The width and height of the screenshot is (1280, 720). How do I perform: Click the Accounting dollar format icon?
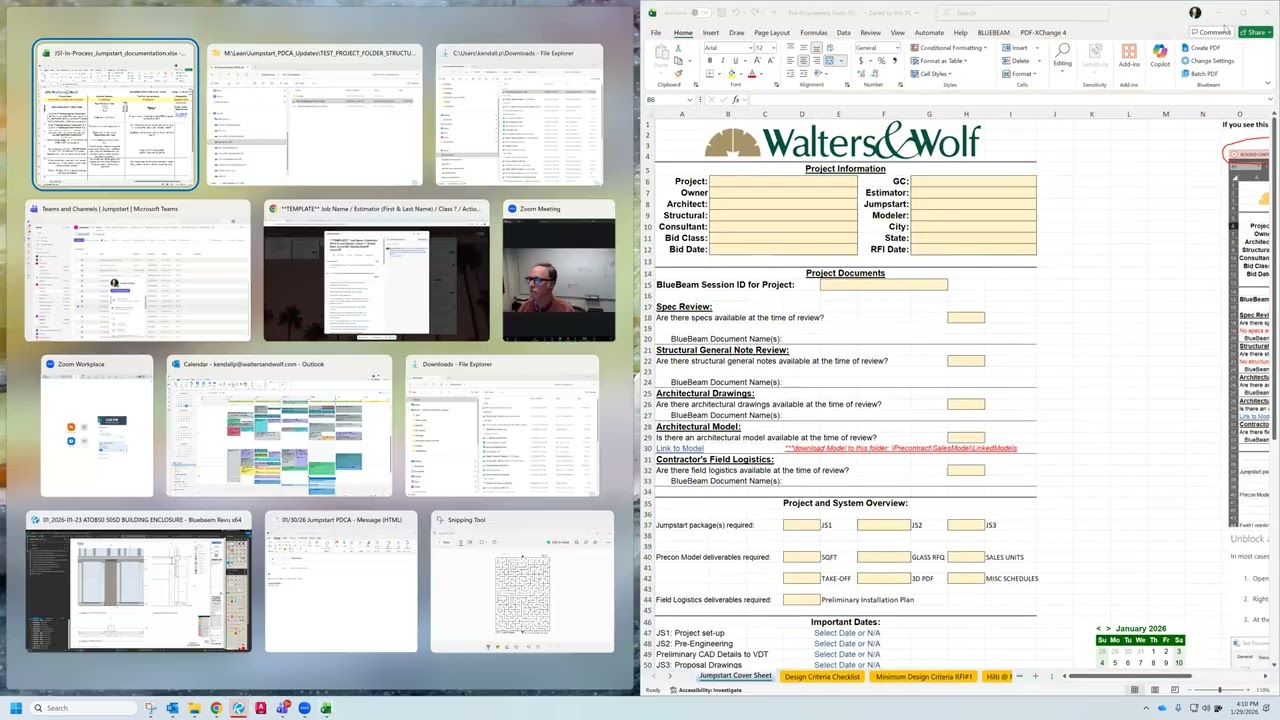(x=860, y=61)
